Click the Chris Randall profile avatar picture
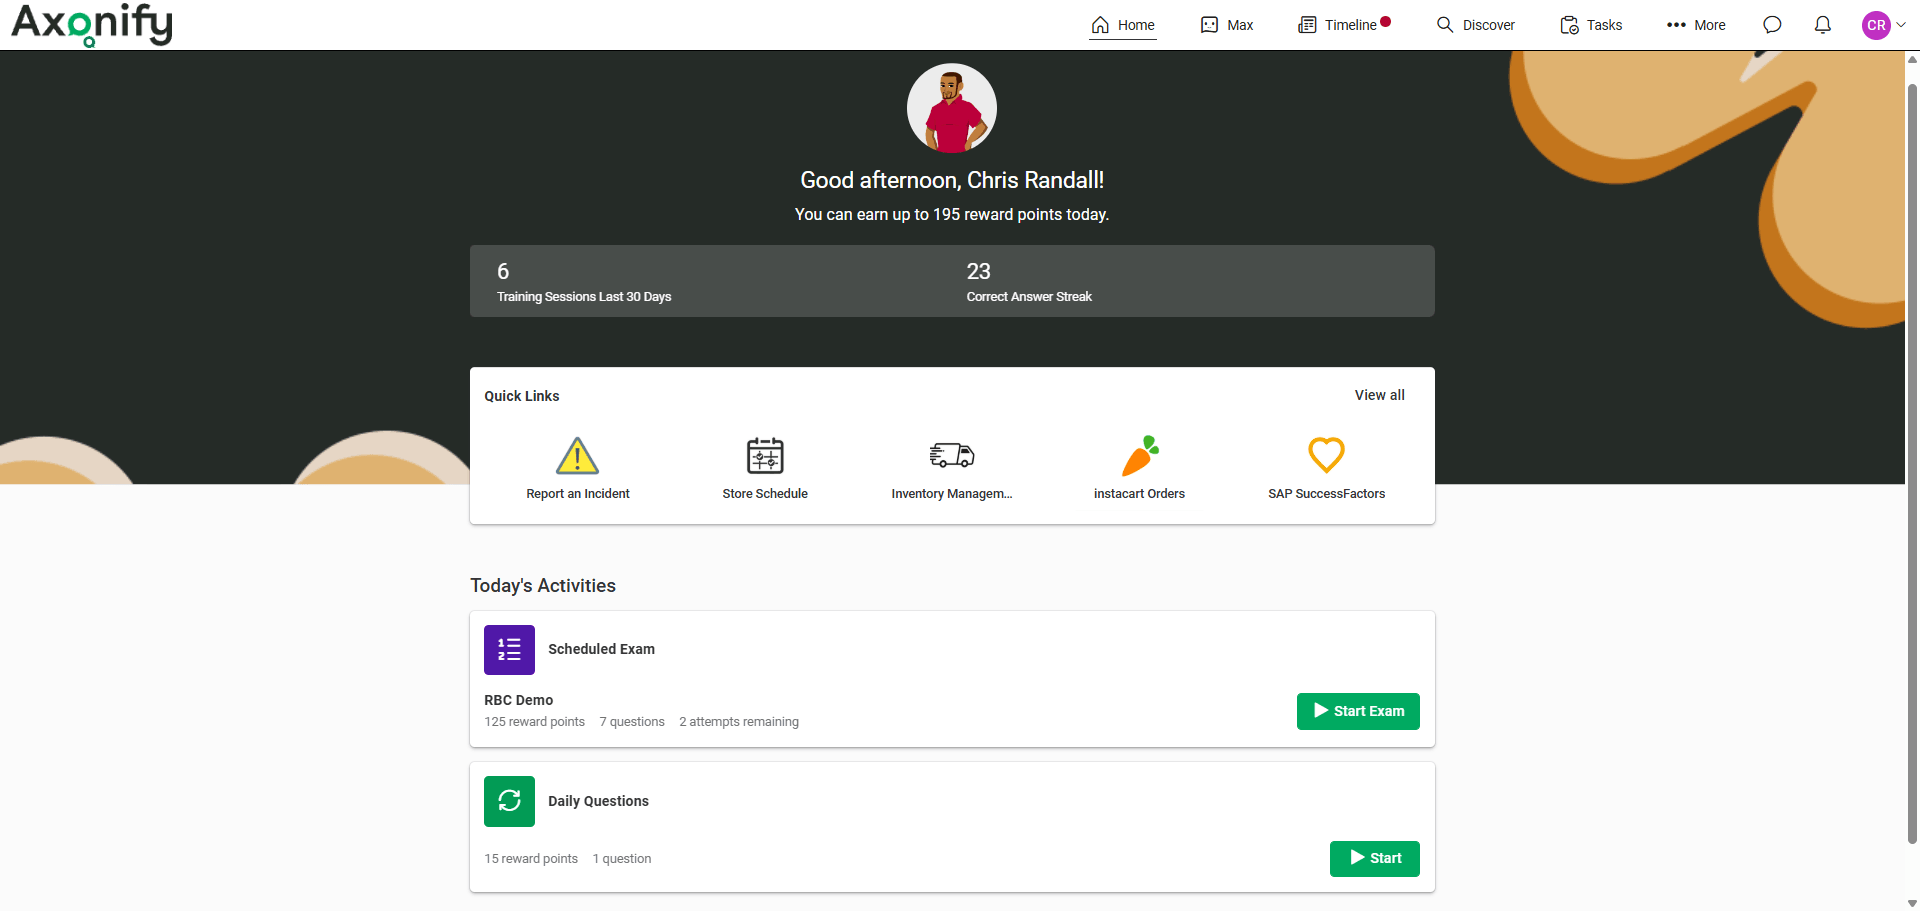Screen dimensions: 1920x911 click(951, 108)
